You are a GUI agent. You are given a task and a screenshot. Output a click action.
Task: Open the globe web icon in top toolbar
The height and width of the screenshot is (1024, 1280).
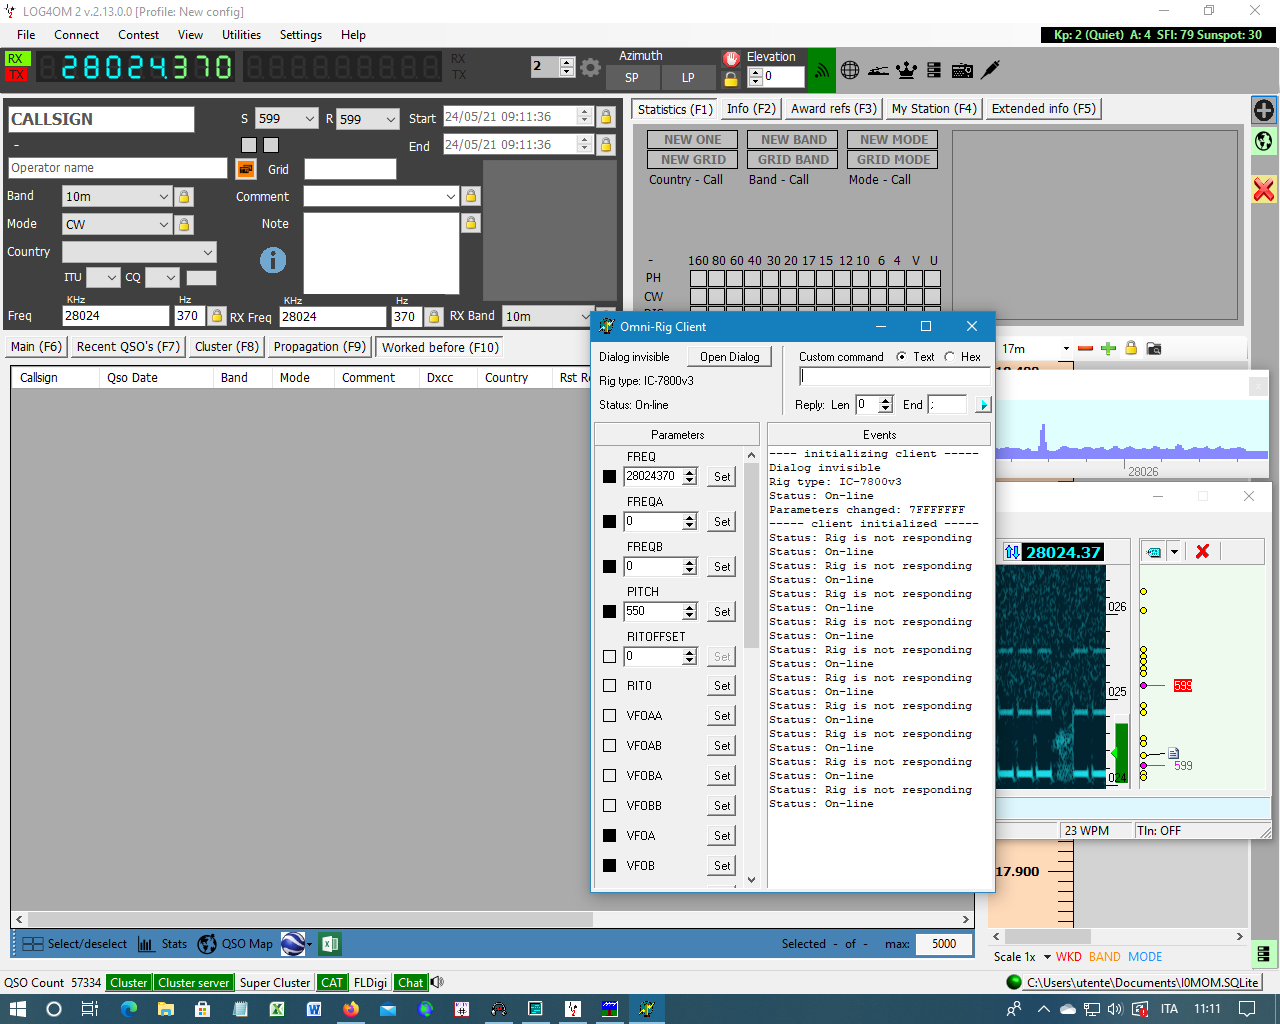pyautogui.click(x=850, y=70)
